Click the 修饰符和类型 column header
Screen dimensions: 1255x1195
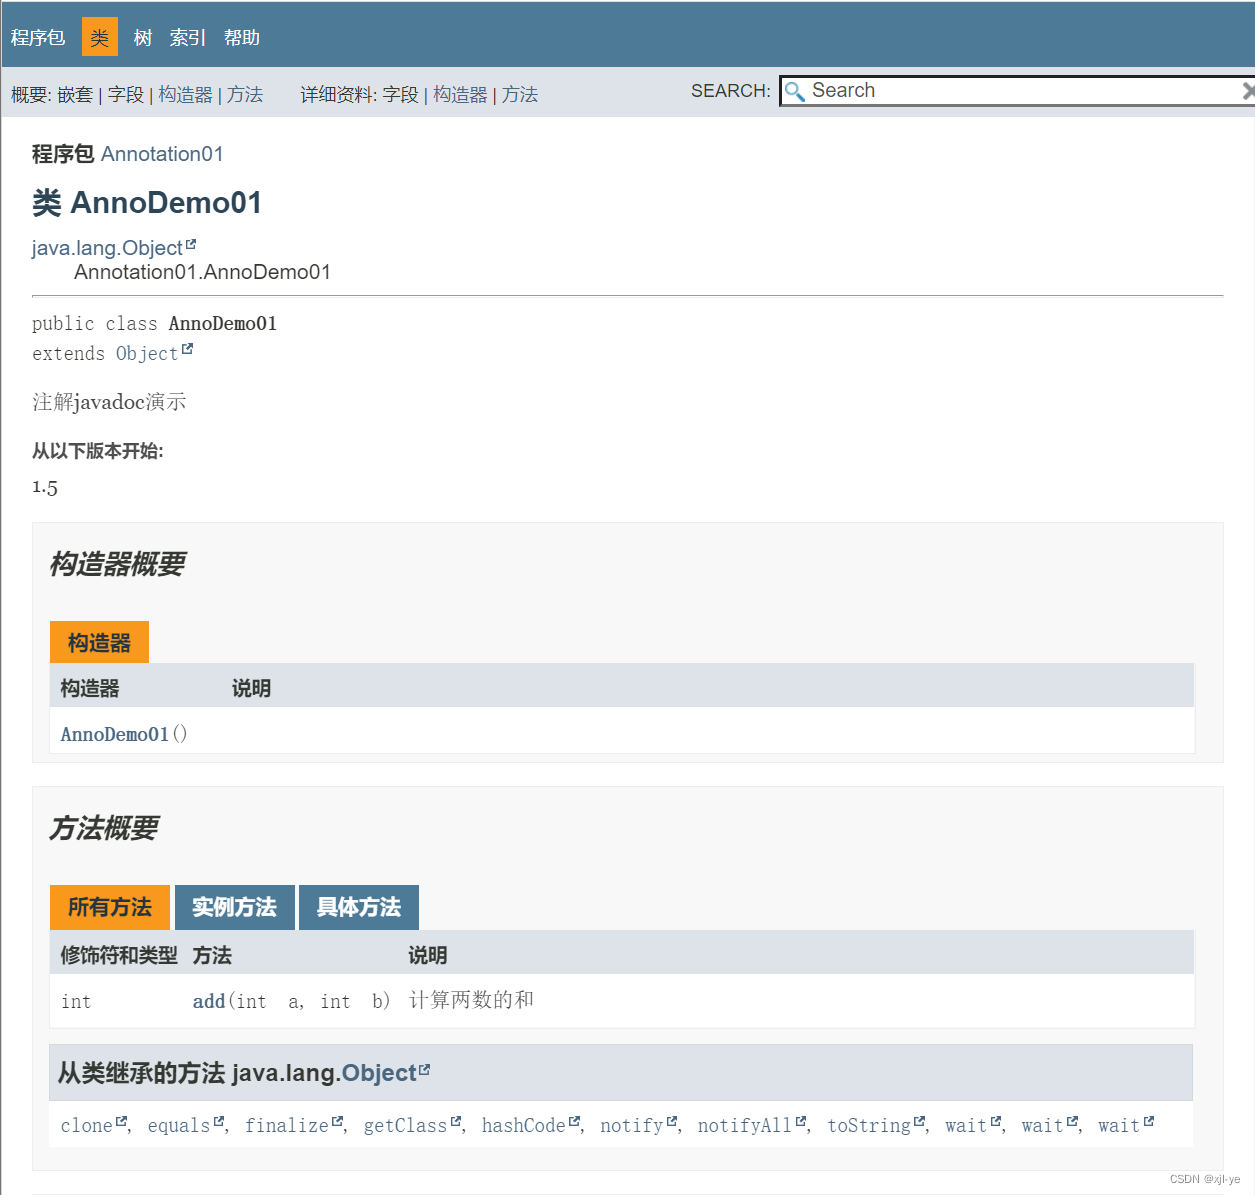(x=119, y=955)
